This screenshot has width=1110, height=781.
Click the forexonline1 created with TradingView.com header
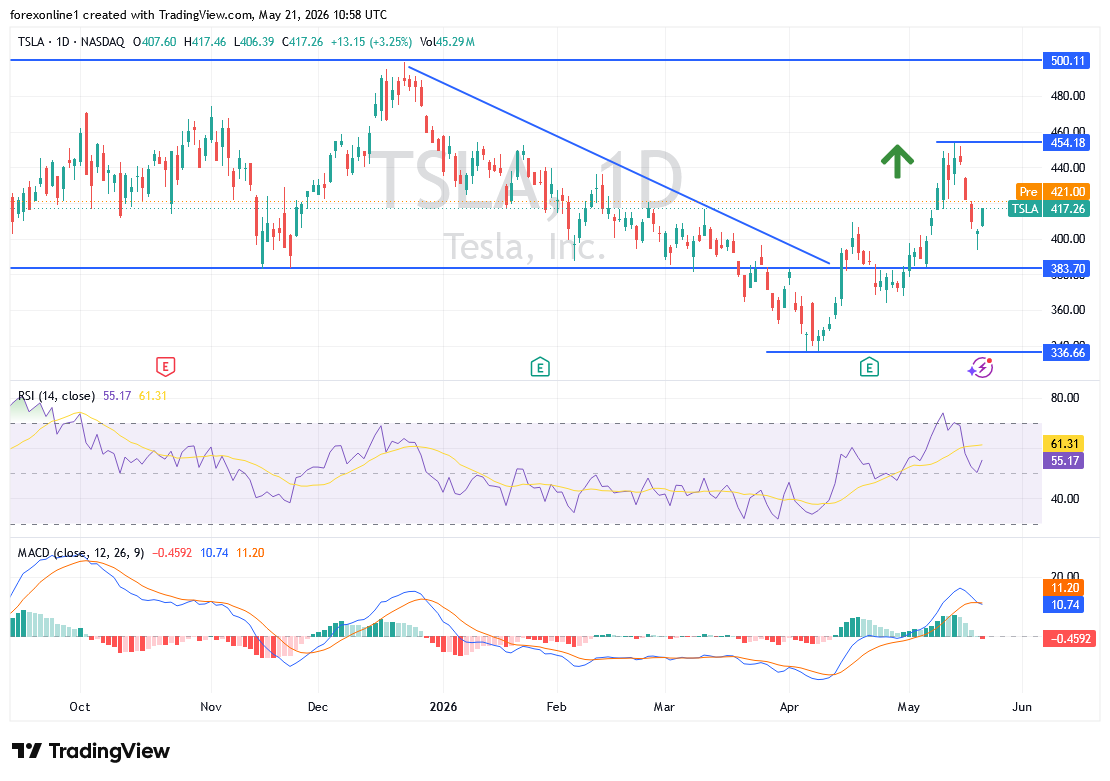click(x=198, y=15)
